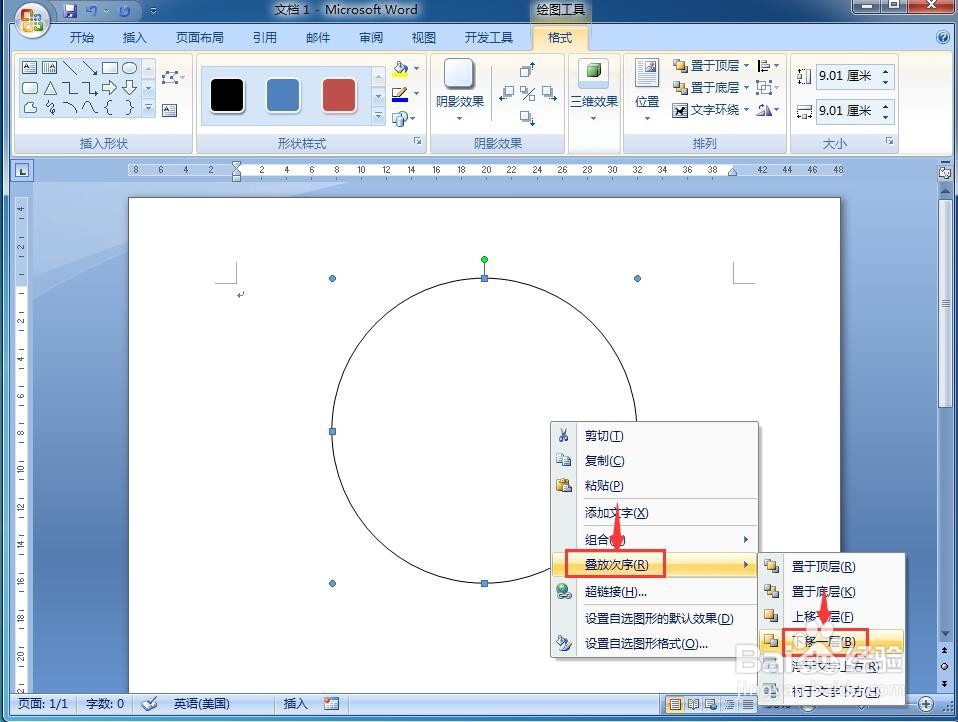The width and height of the screenshot is (958, 722).
Task: Open bring to front dropdown arrow
Action: click(x=746, y=65)
